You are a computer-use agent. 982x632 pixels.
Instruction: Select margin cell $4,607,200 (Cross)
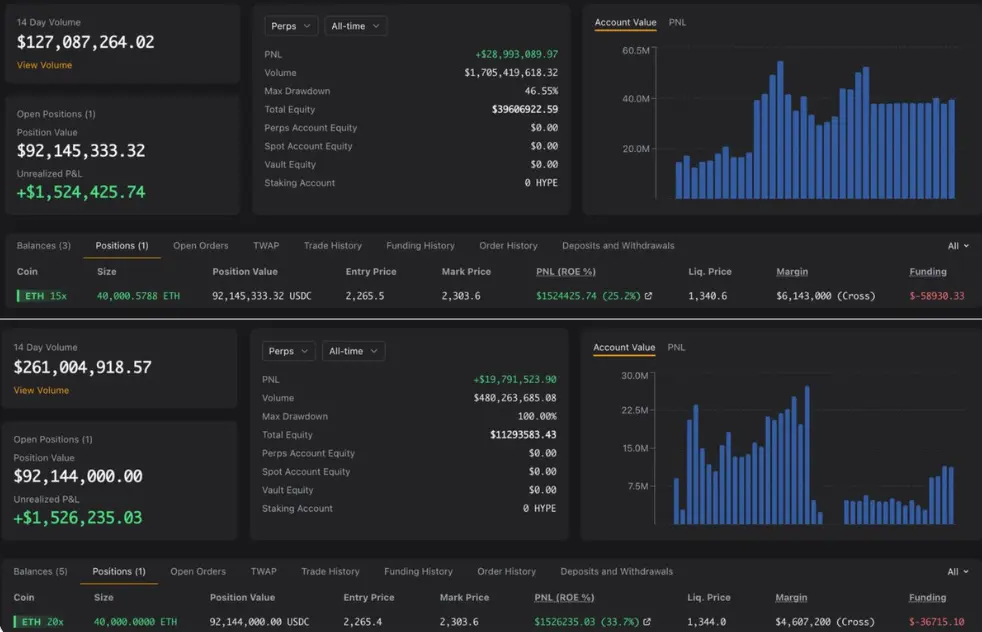click(x=825, y=621)
